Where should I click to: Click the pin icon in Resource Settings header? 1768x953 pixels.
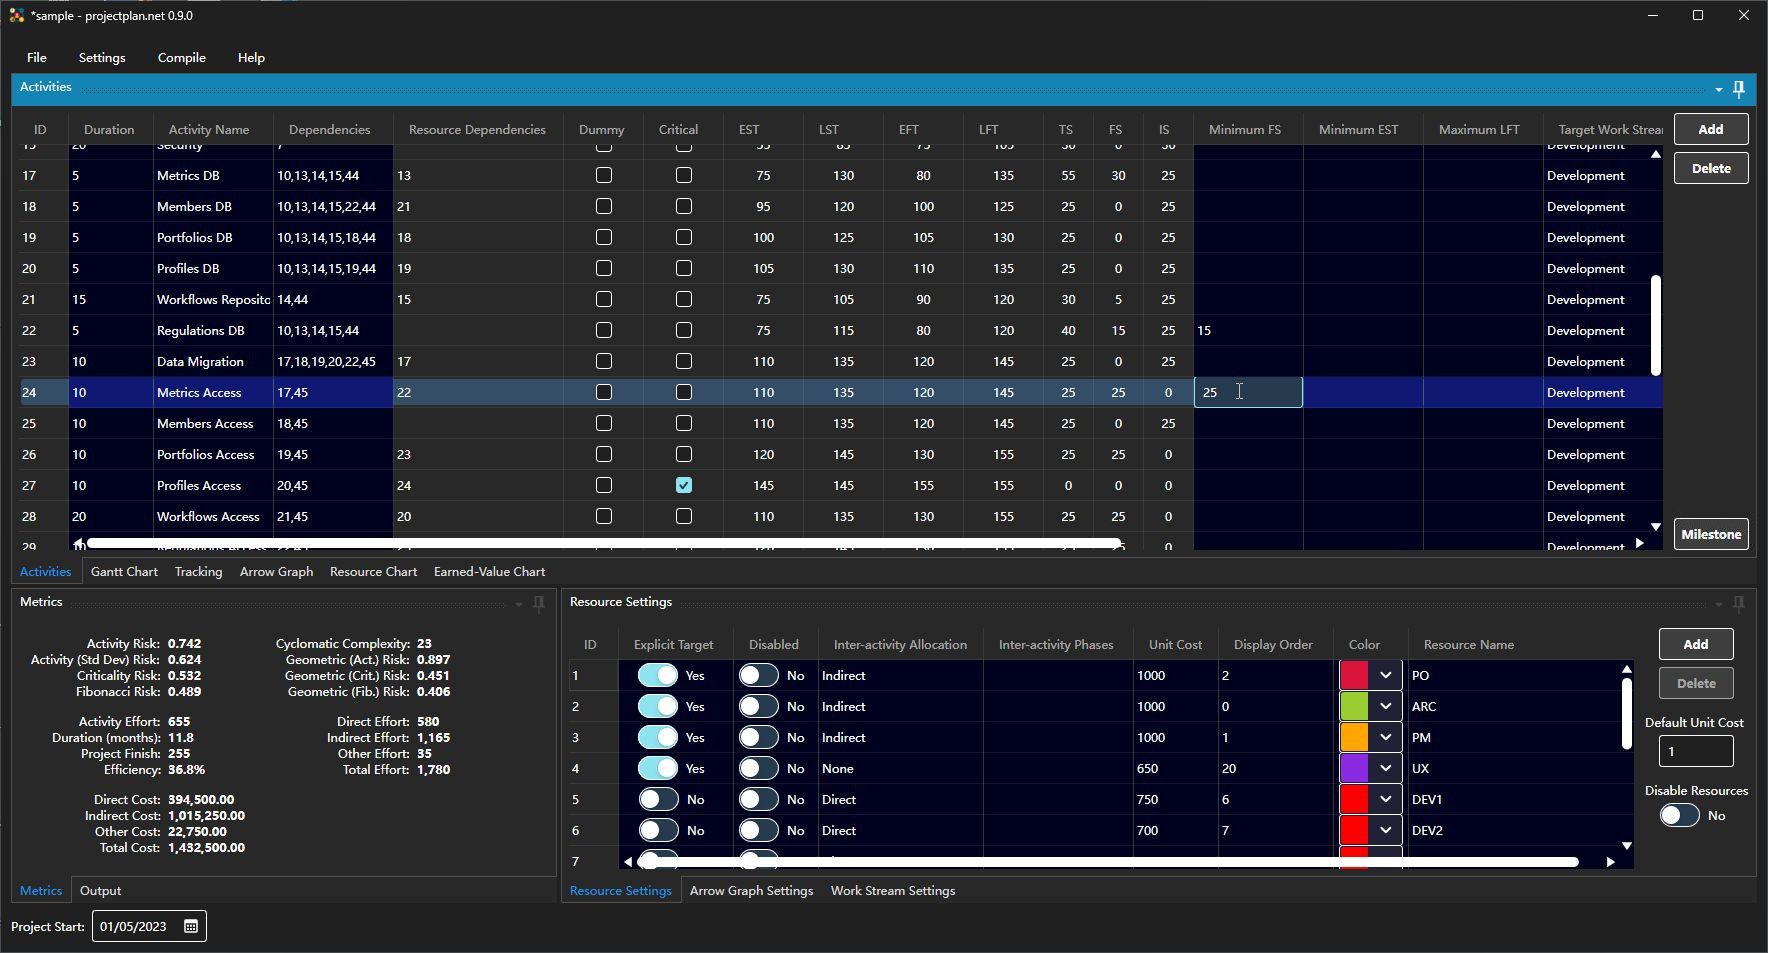(x=1739, y=604)
